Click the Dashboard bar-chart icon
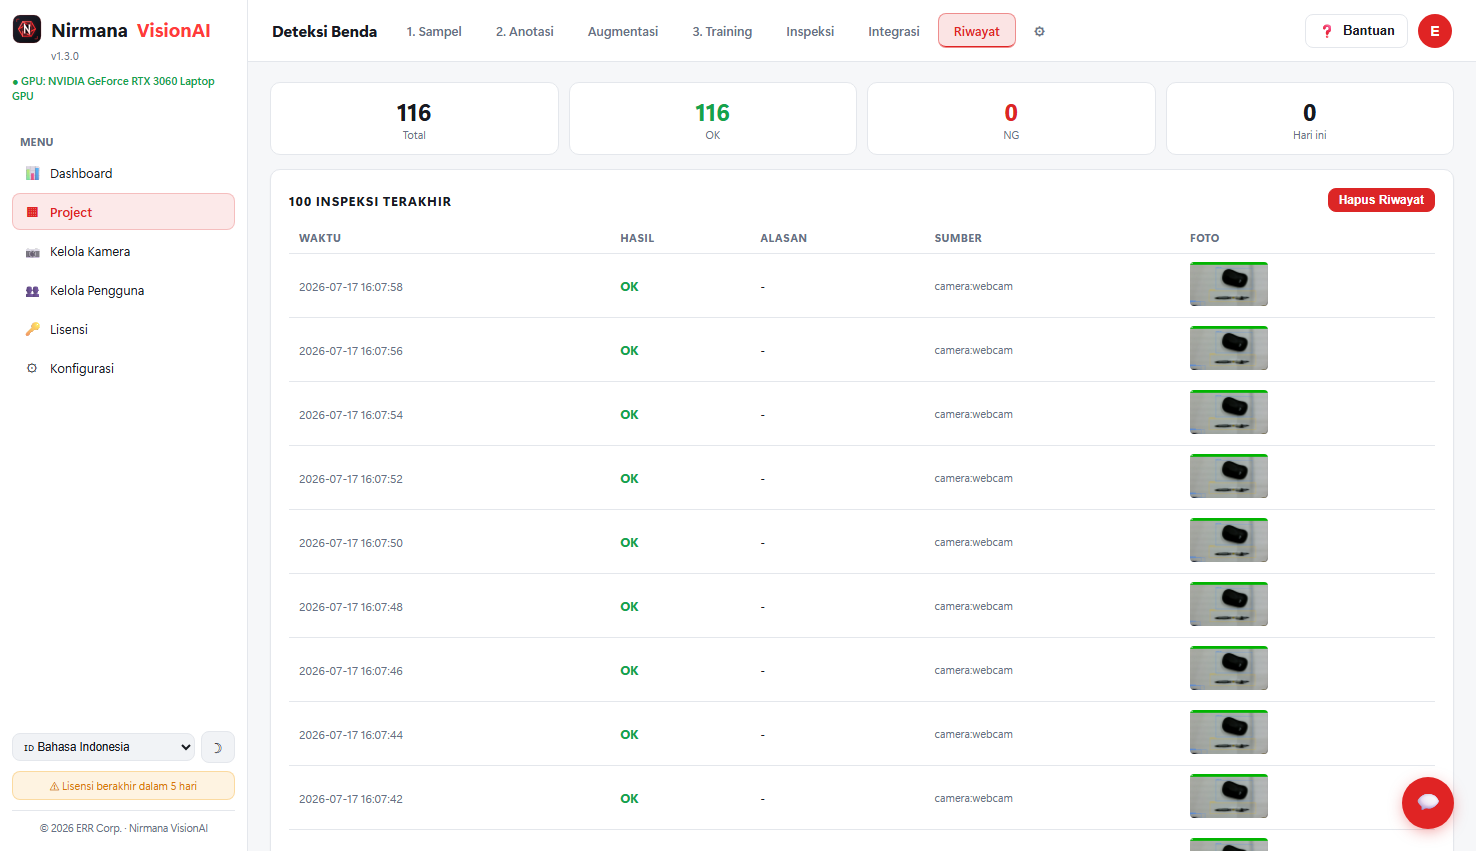The image size is (1476, 851). (x=32, y=173)
